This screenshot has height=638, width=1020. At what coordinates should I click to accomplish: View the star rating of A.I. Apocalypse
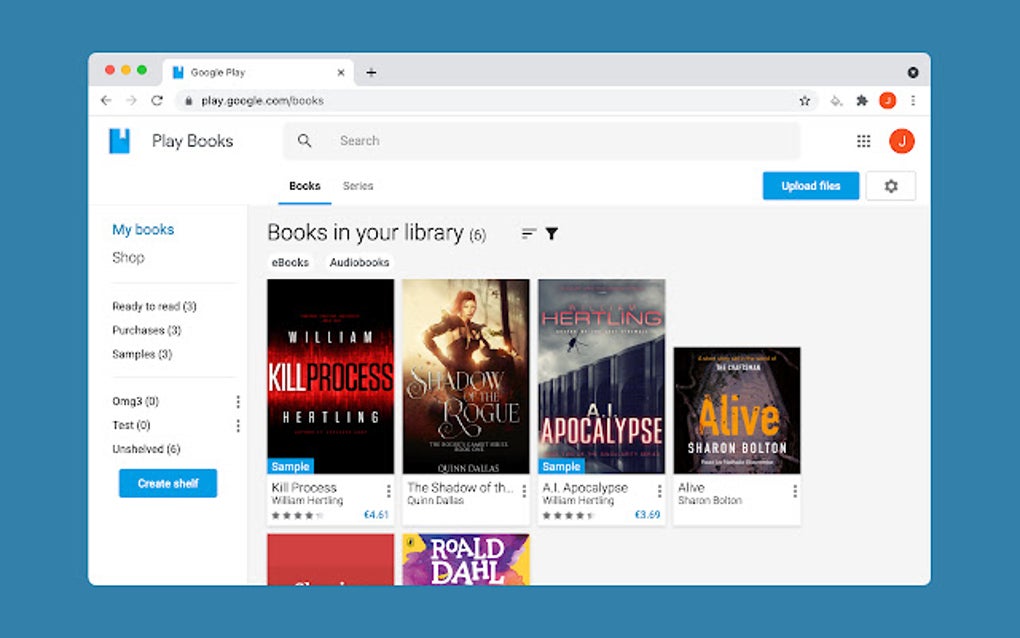[x=569, y=515]
